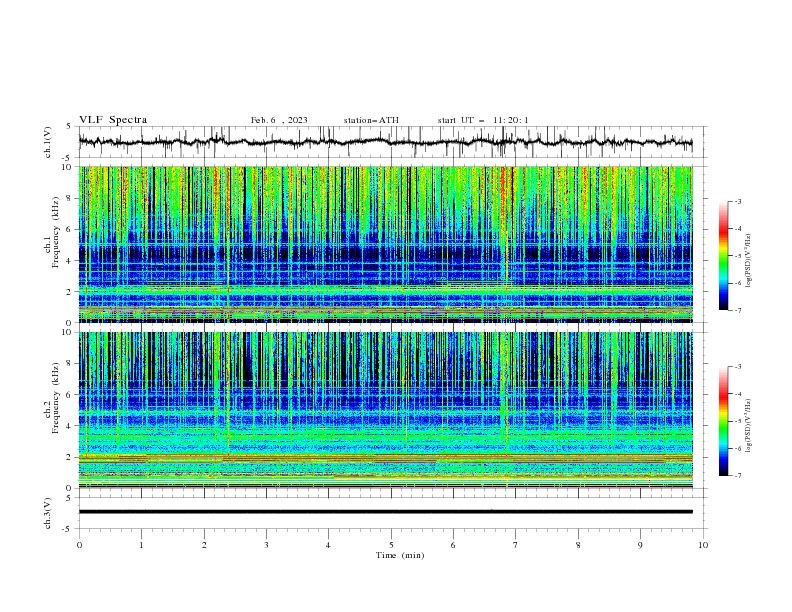
Task: Click the ch.1(V) axis label
Action: (x=48, y=142)
